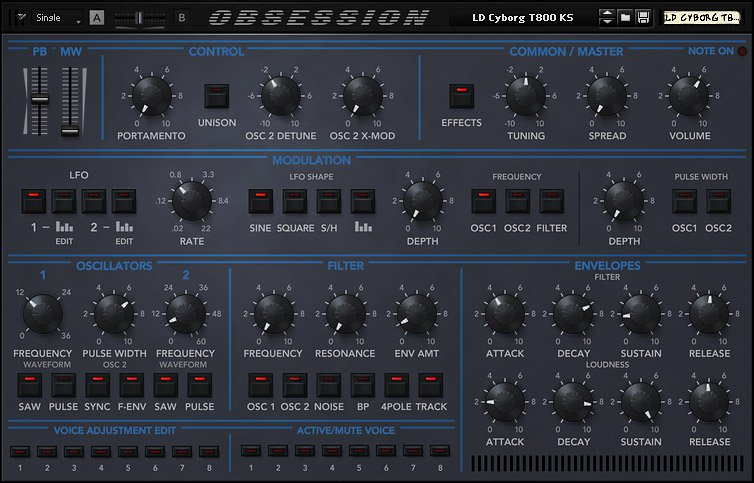Click the master TUNING knob

pyautogui.click(x=526, y=96)
